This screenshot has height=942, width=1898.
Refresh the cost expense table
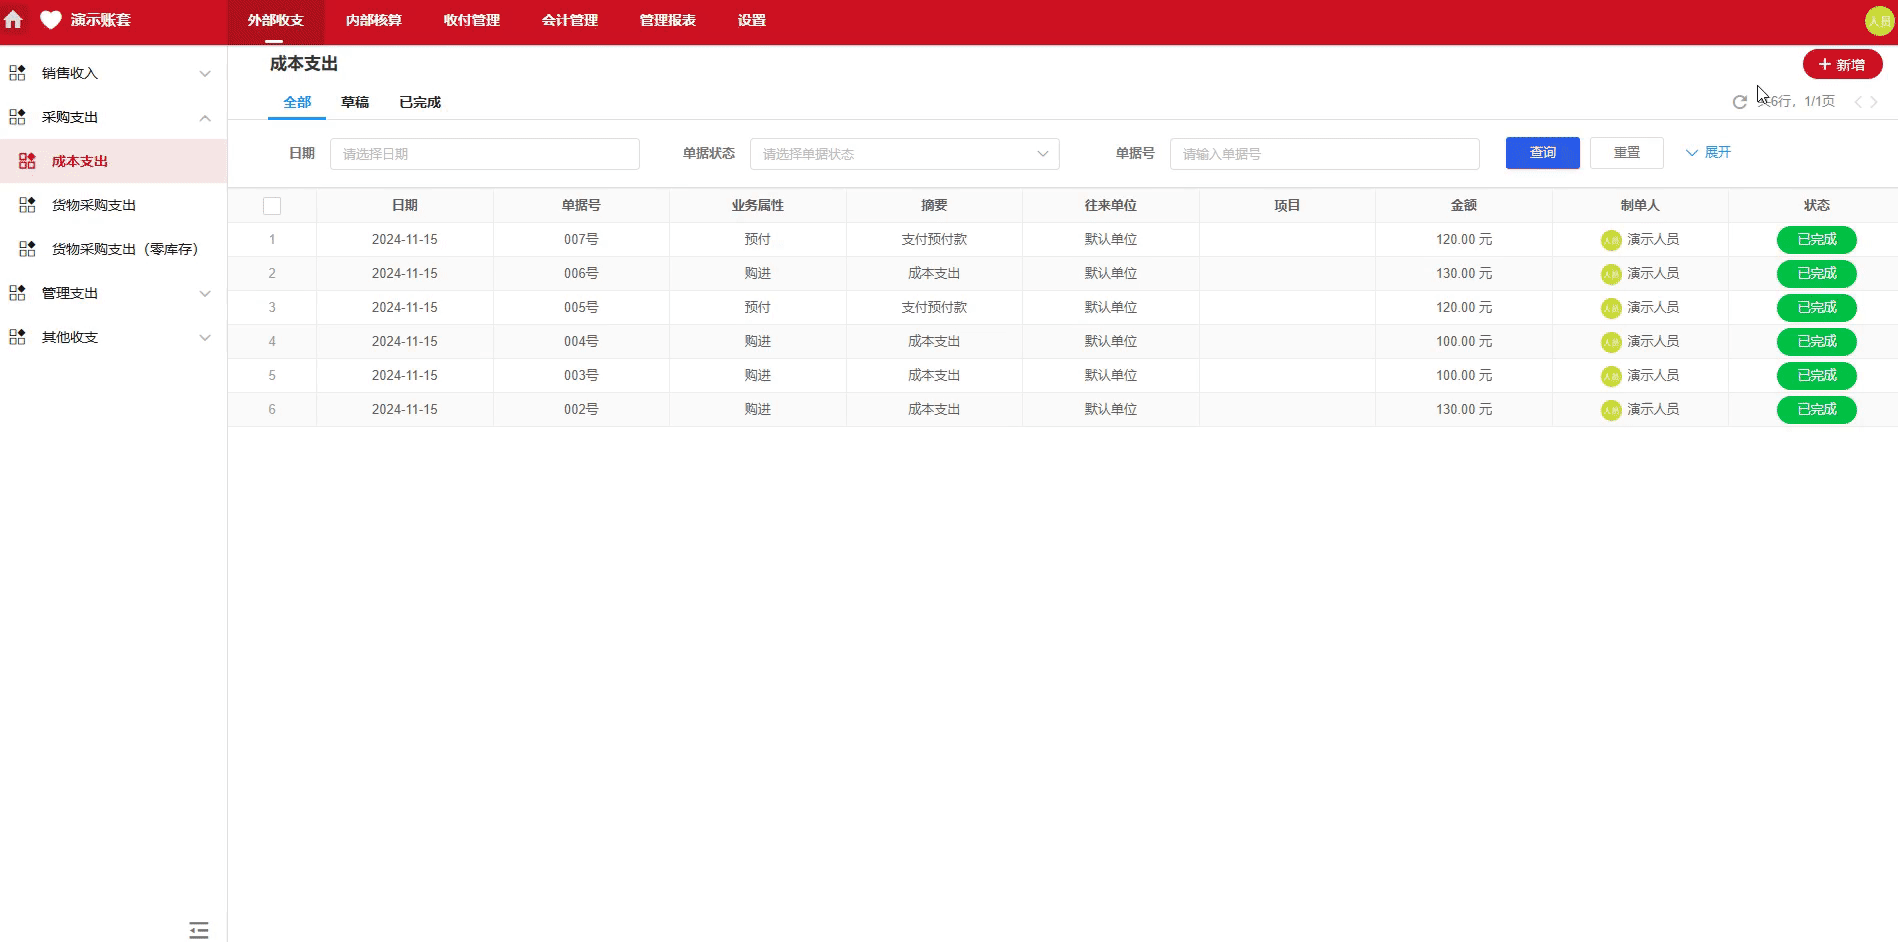click(1738, 101)
